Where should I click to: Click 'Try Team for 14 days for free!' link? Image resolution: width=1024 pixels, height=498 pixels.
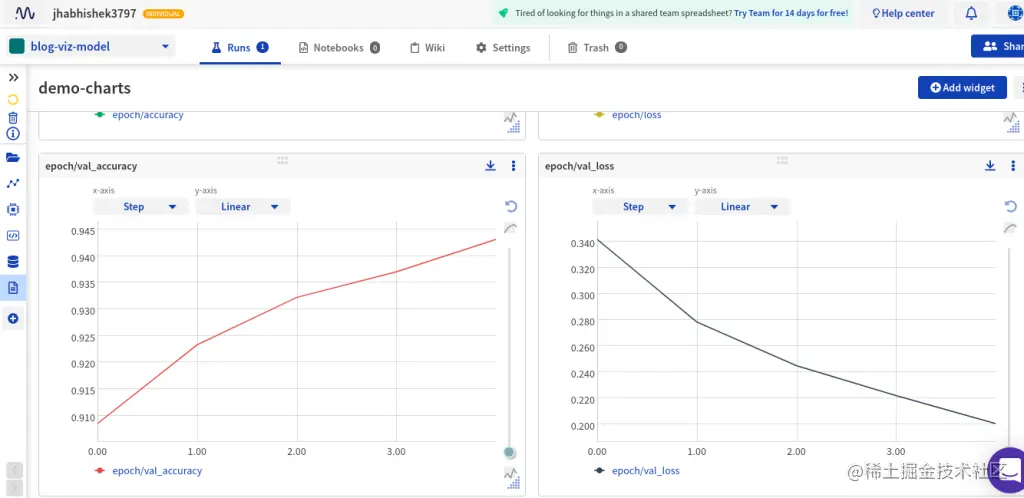pyautogui.click(x=792, y=13)
